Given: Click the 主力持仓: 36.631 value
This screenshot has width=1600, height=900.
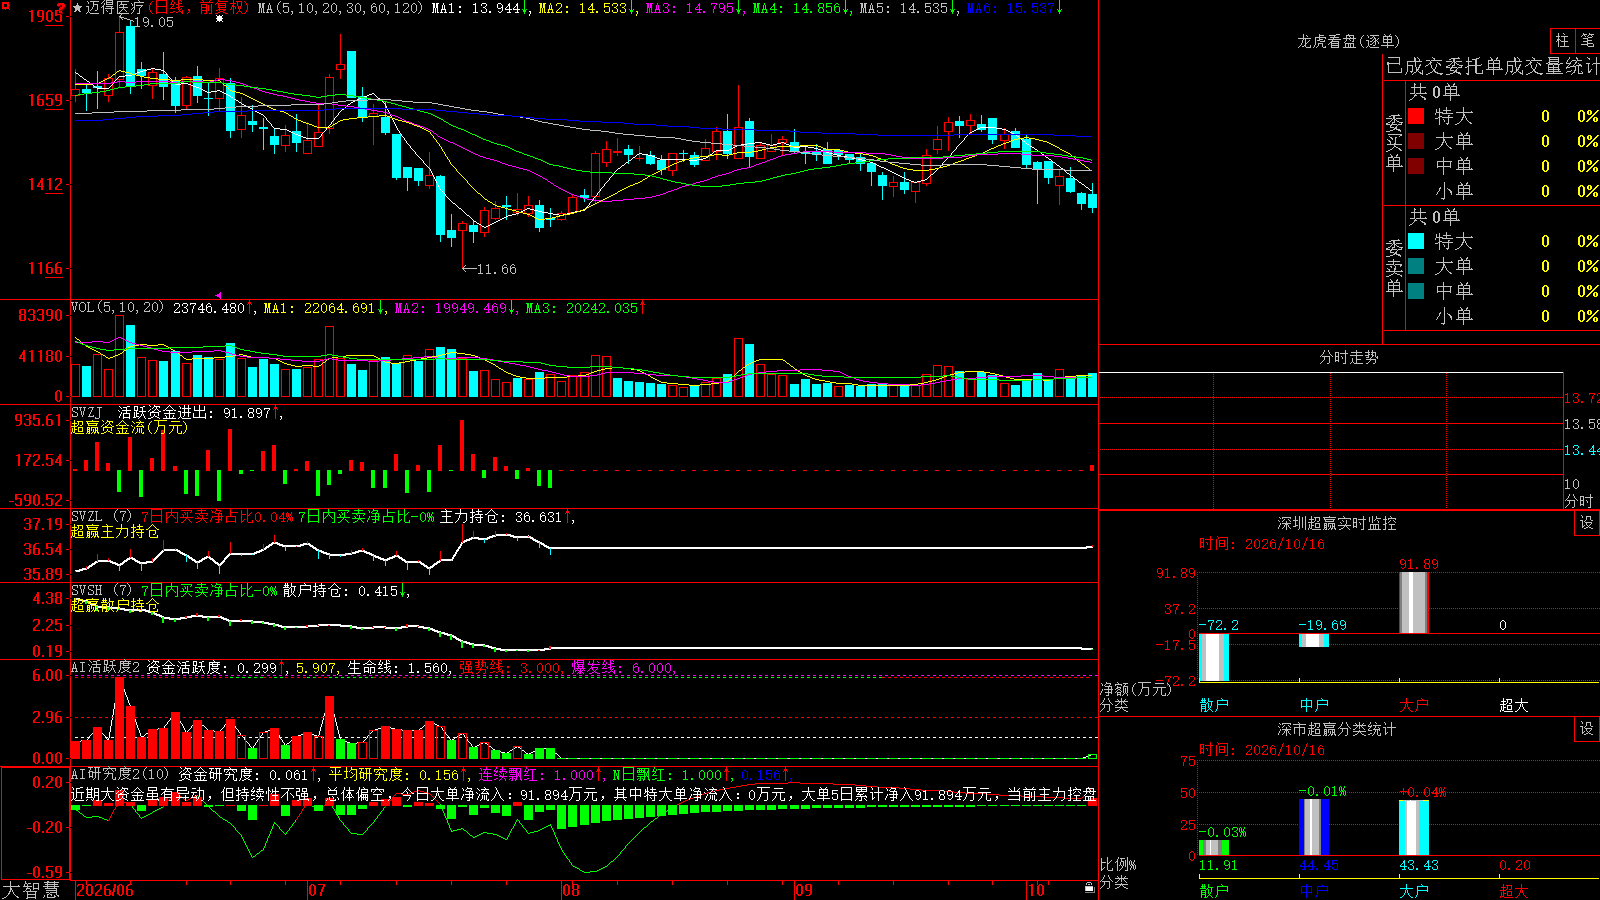Looking at the screenshot, I should [501, 517].
